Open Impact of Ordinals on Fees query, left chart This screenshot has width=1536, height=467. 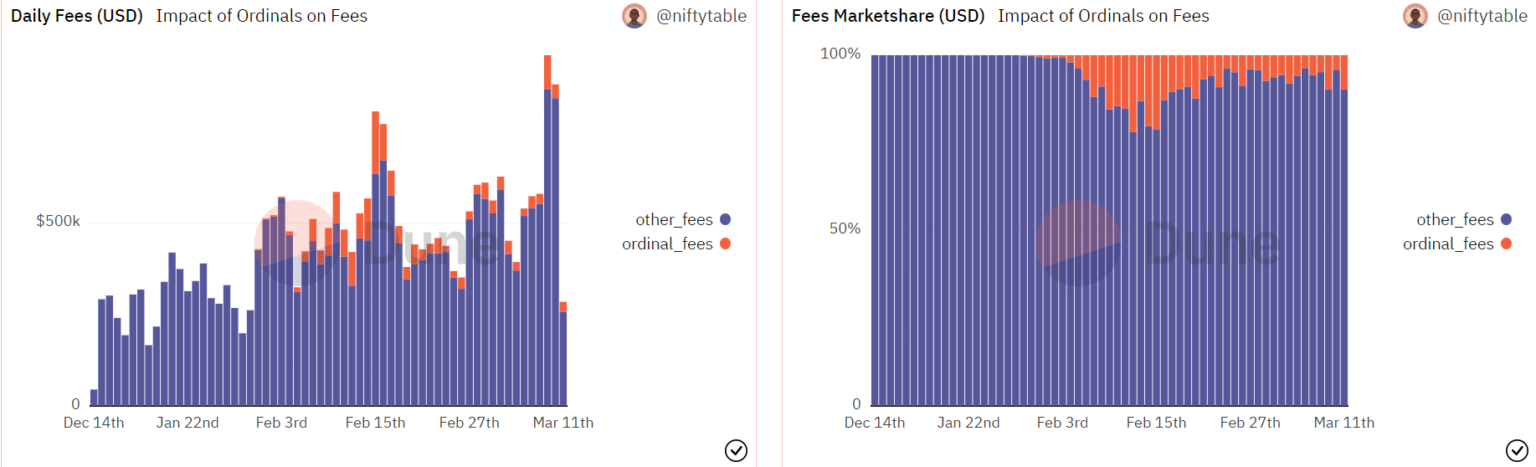[x=262, y=16]
